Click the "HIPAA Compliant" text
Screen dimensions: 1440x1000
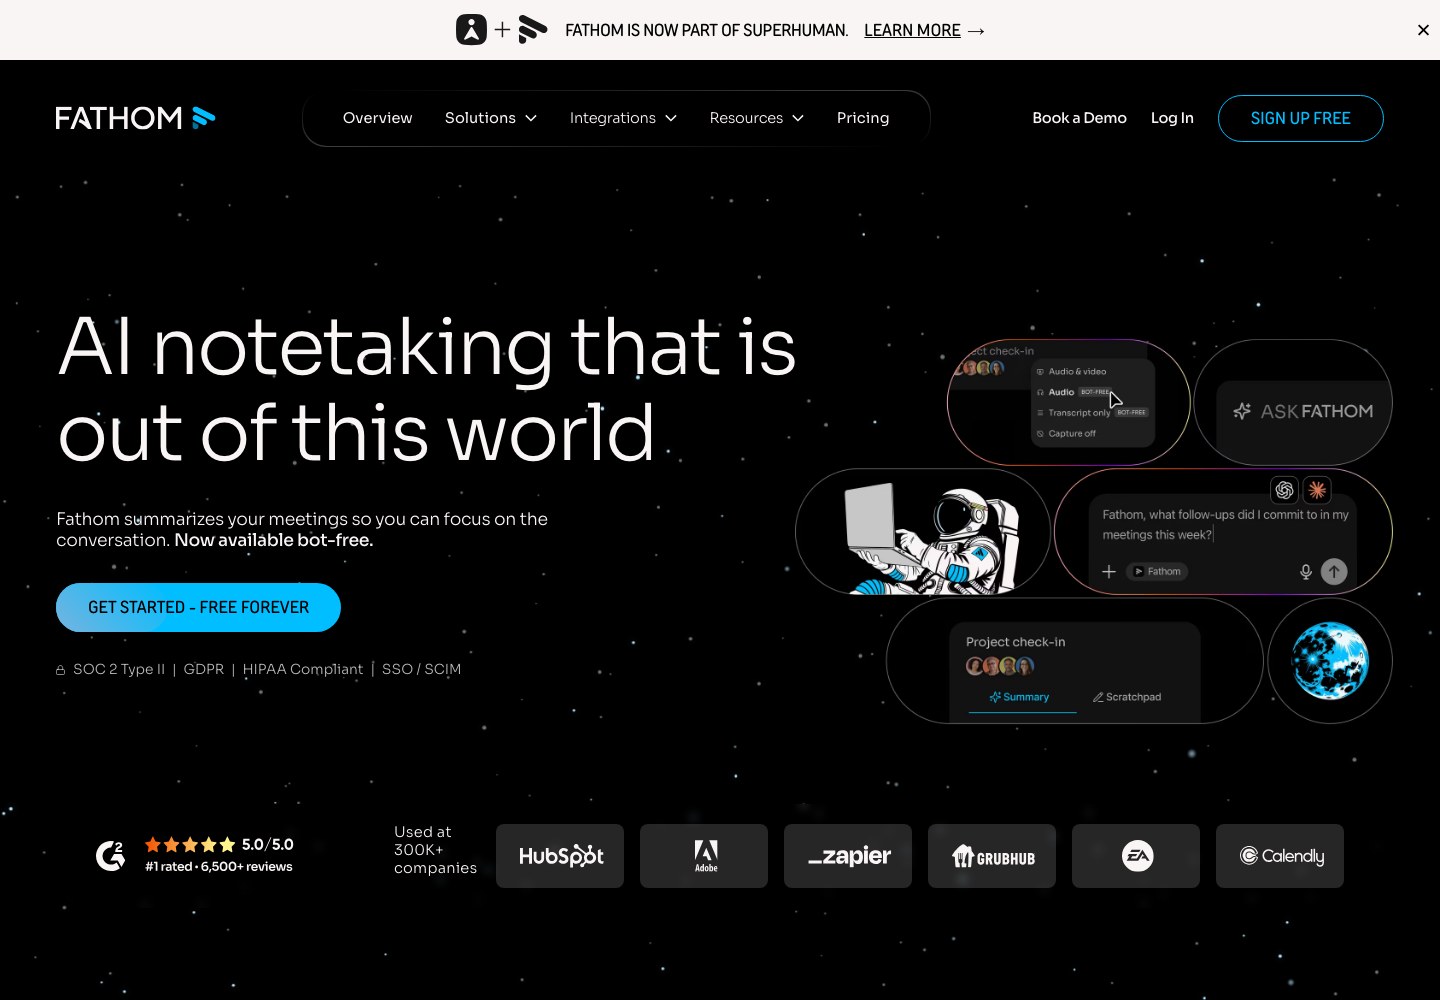303,669
